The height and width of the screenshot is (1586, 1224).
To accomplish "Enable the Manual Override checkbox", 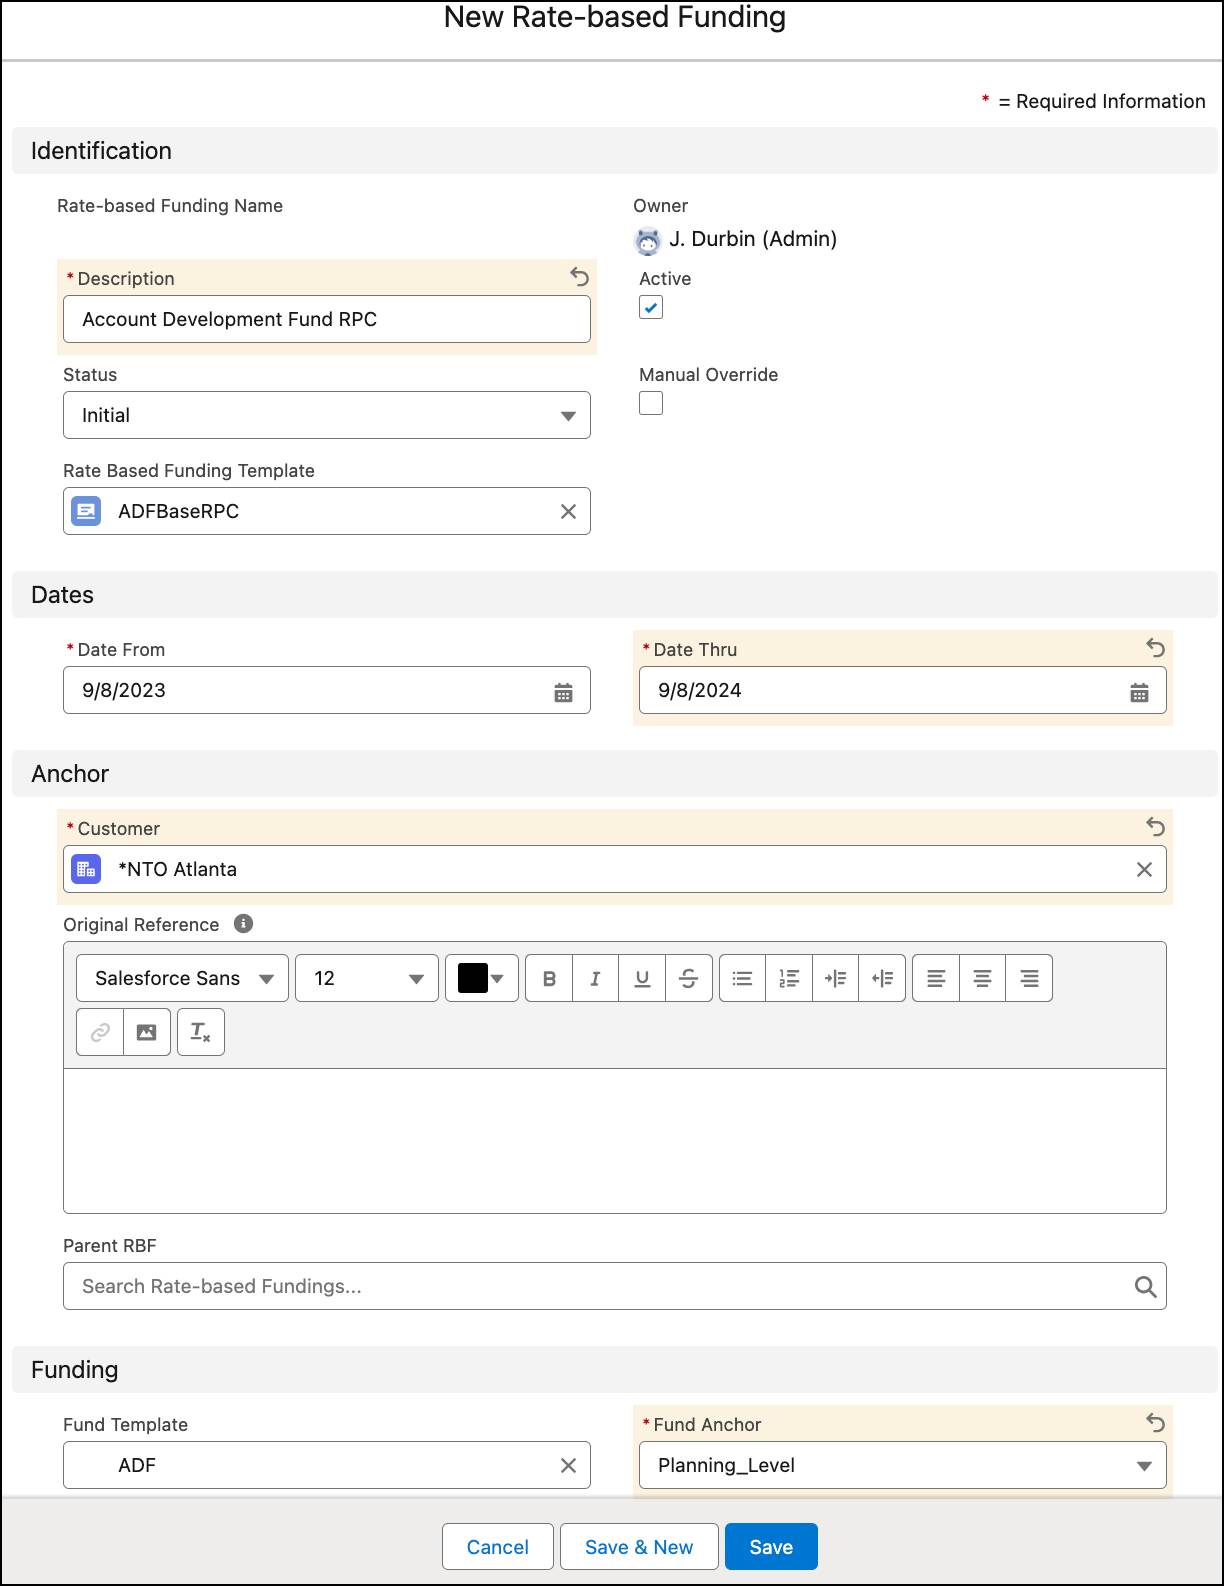I will [651, 403].
